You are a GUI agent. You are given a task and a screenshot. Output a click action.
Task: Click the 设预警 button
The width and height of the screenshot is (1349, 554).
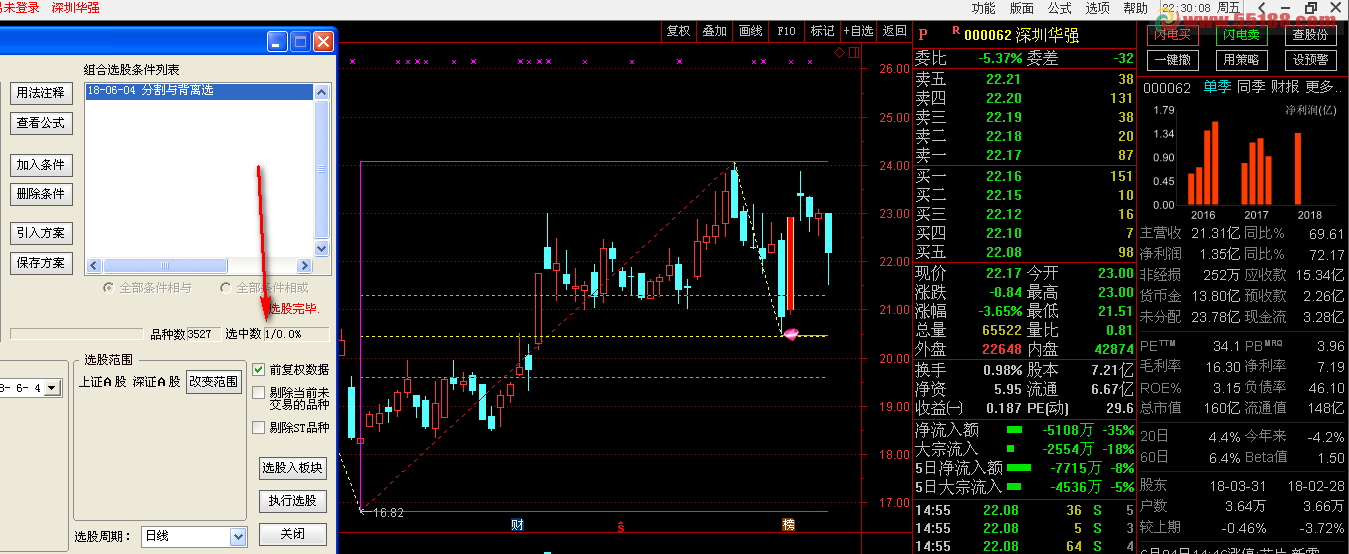coord(1310,60)
